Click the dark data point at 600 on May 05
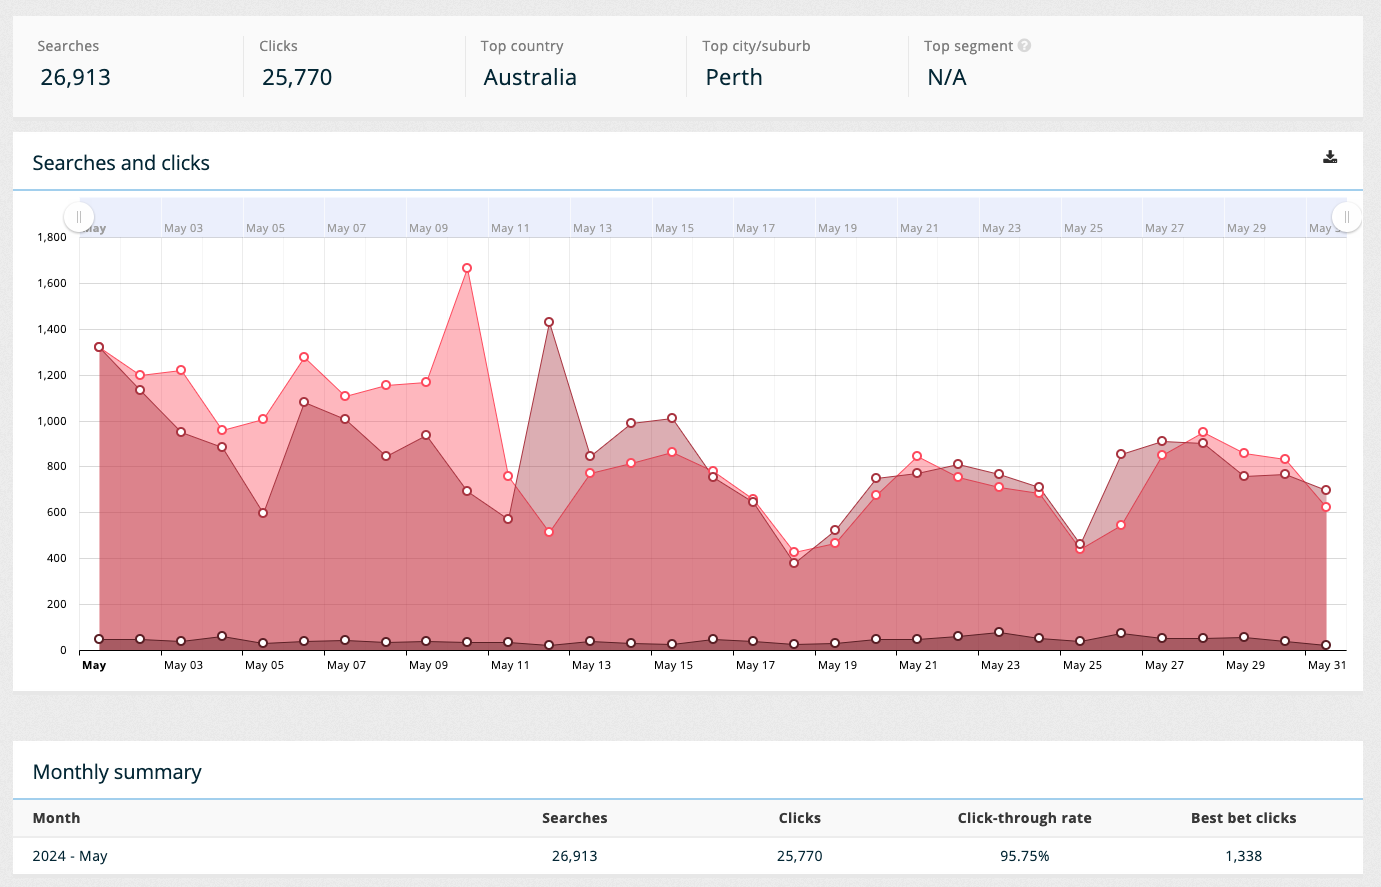Screen dimensions: 1381x887 point(263,513)
